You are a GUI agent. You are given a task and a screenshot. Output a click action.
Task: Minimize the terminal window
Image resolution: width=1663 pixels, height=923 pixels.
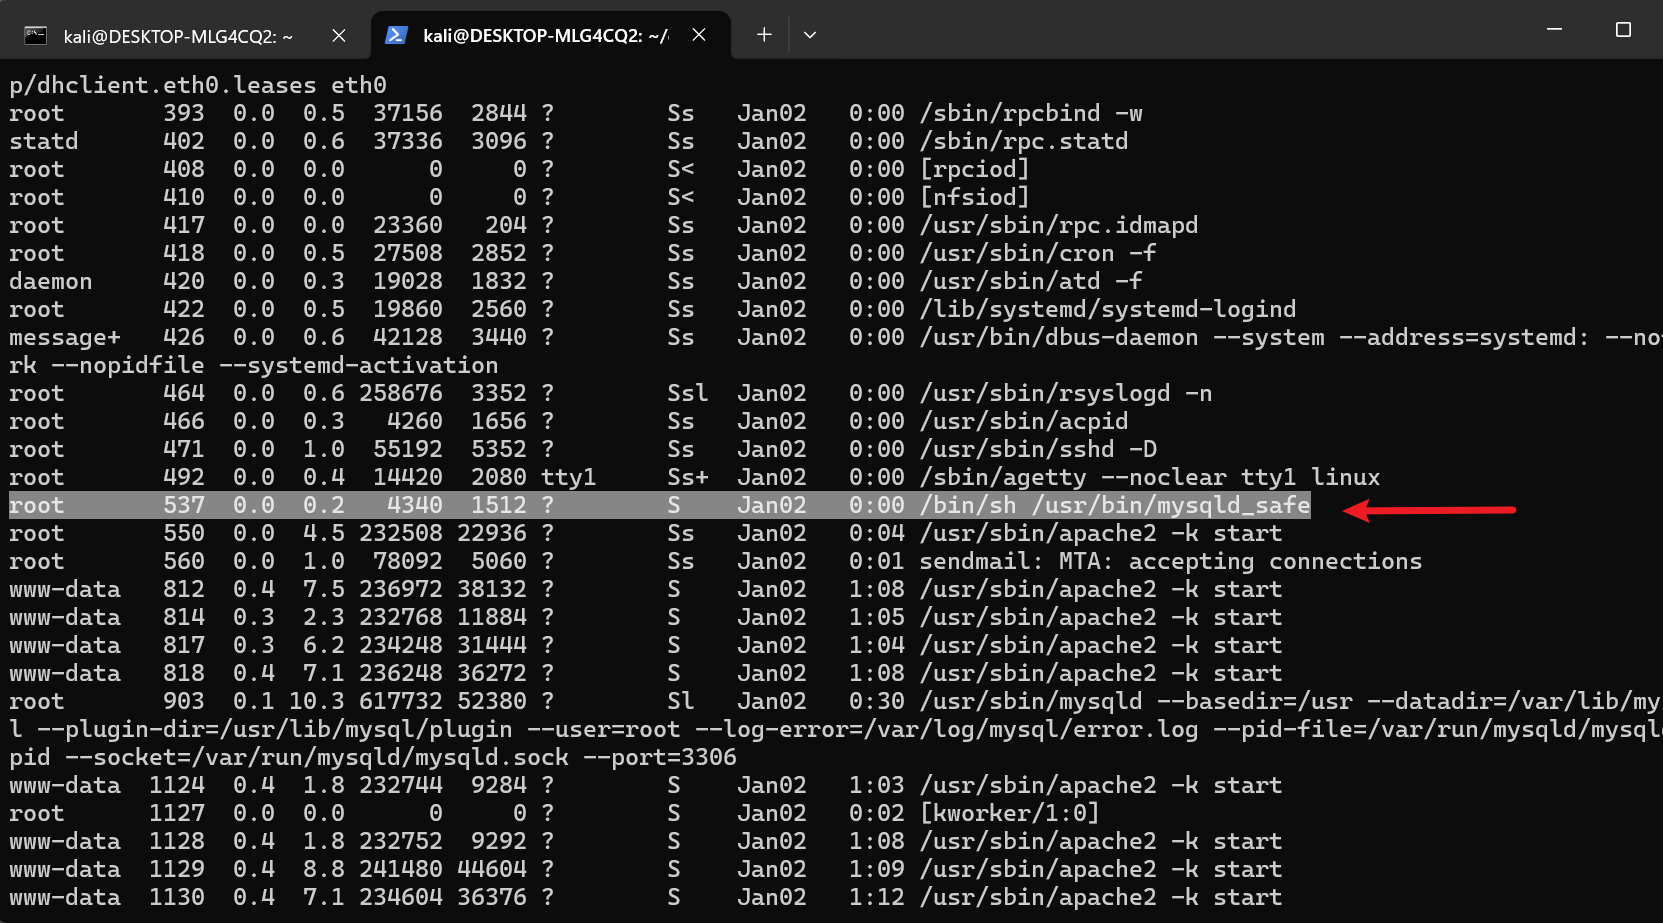1554,30
